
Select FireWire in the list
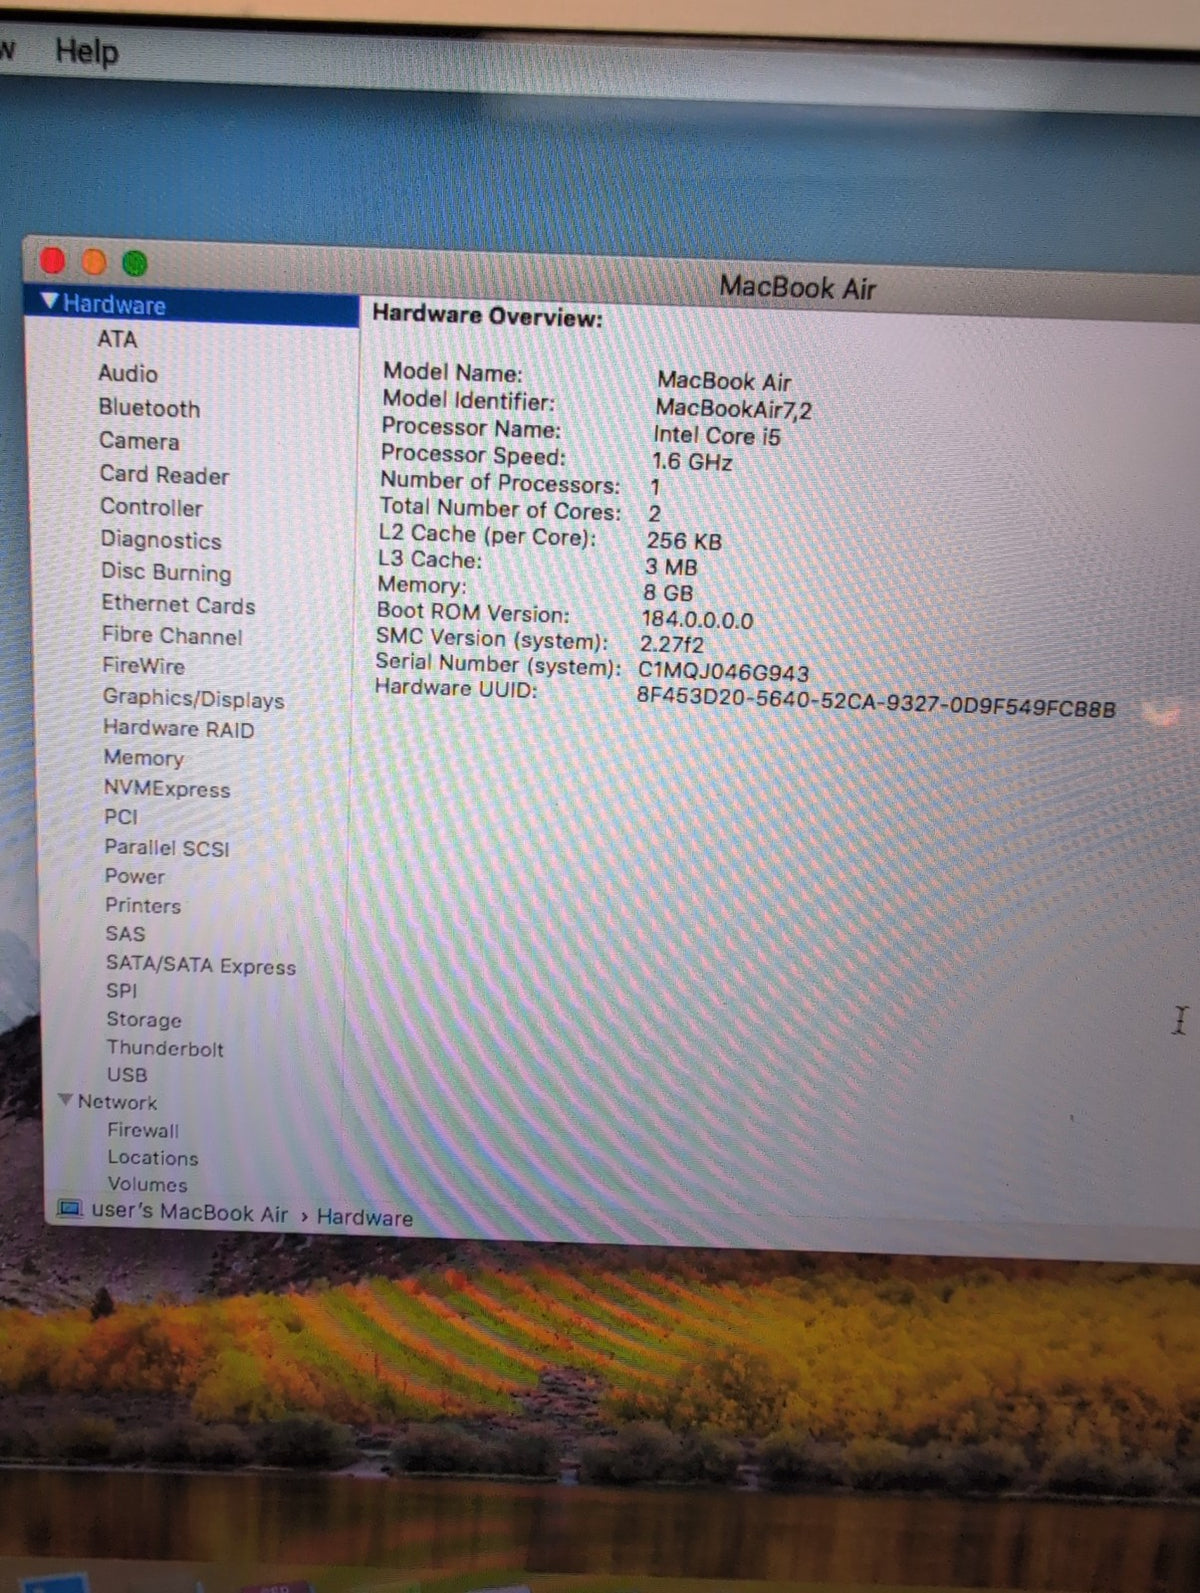click(x=143, y=665)
